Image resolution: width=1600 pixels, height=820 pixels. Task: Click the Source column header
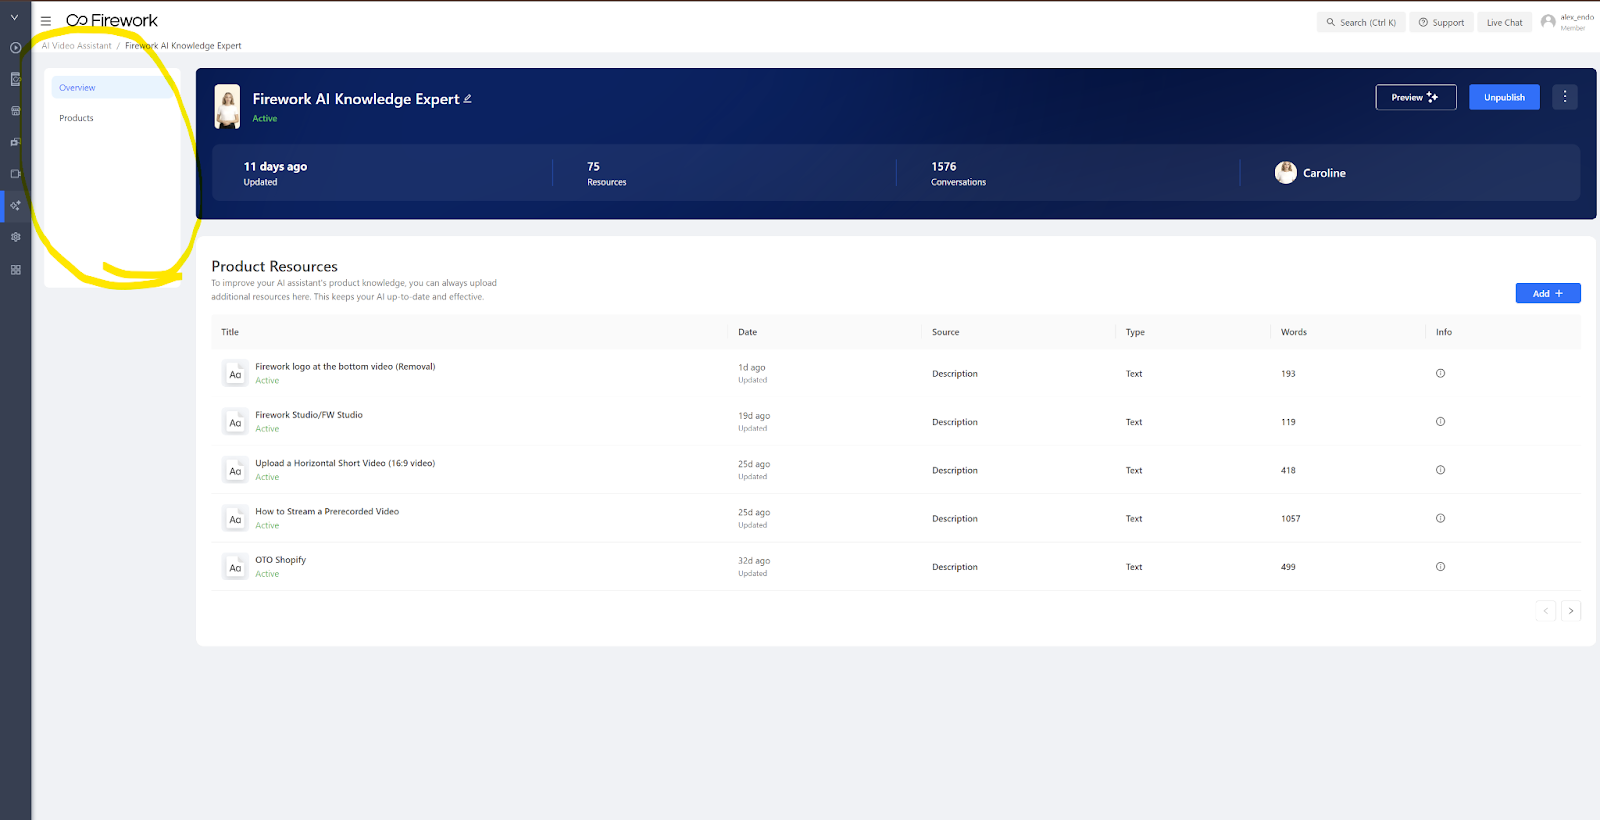(x=946, y=332)
